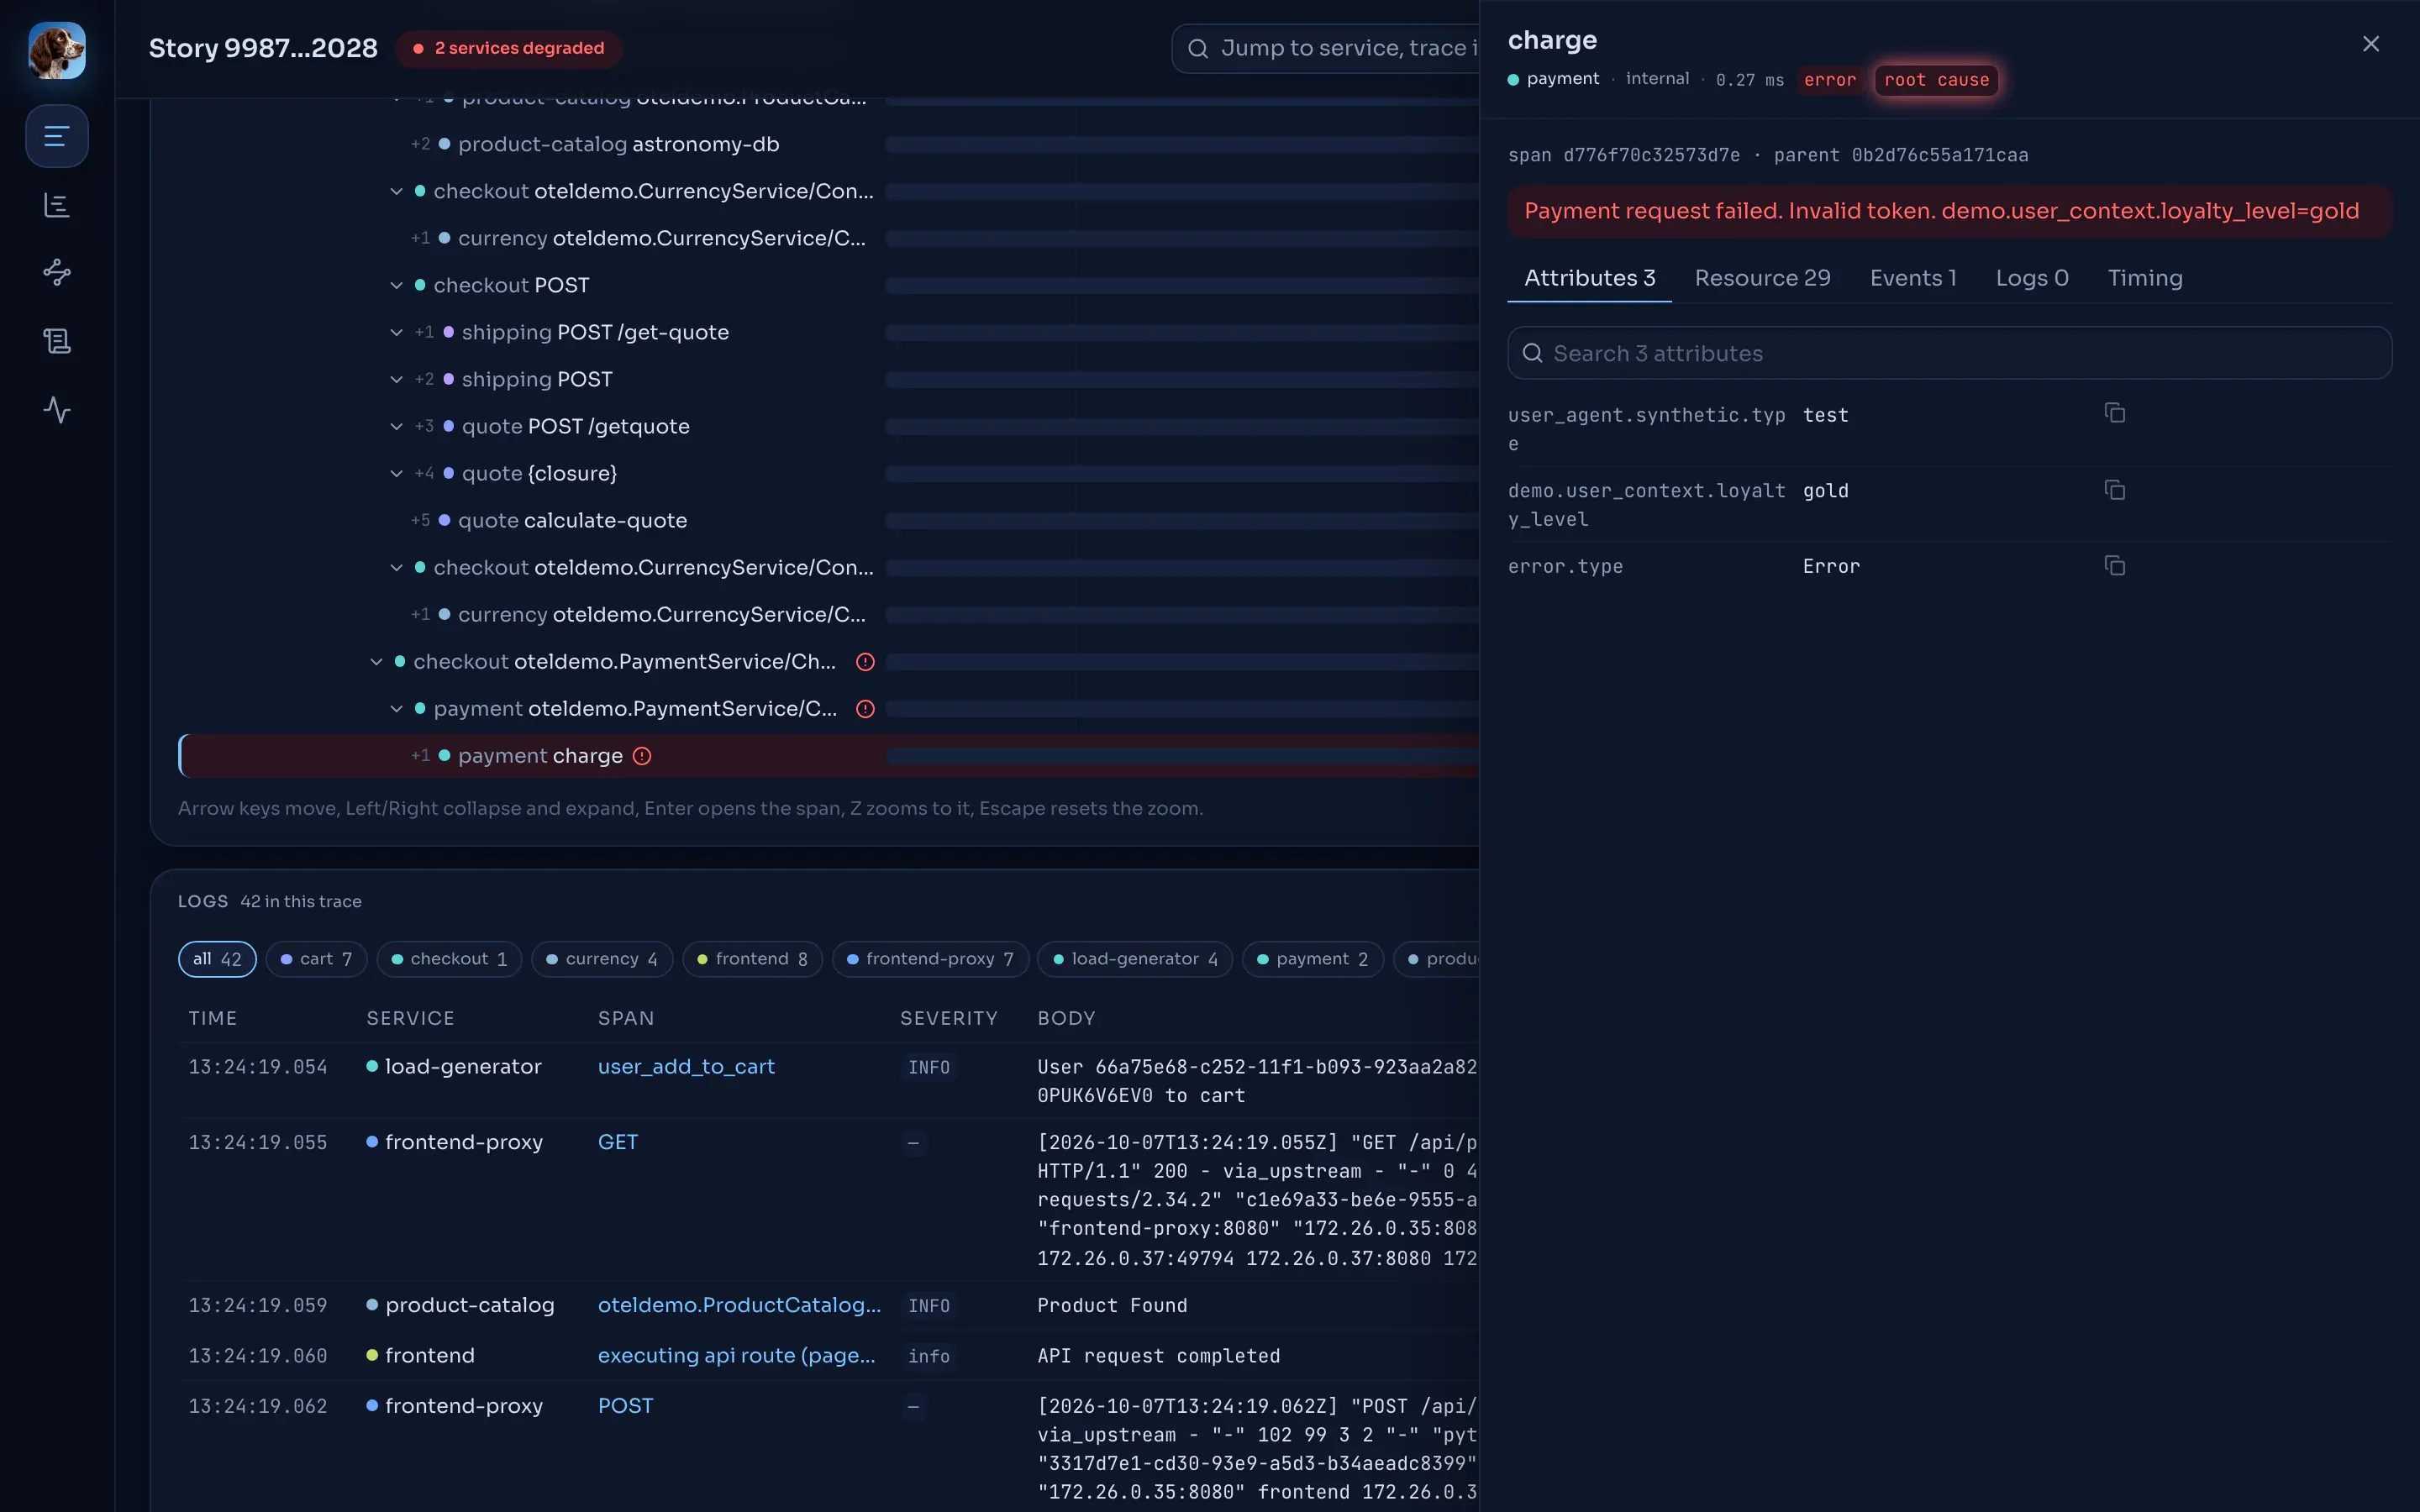The width and height of the screenshot is (2420, 1512).
Task: Open oteldemo.ProductCatalog span link in logs
Action: tap(739, 1305)
